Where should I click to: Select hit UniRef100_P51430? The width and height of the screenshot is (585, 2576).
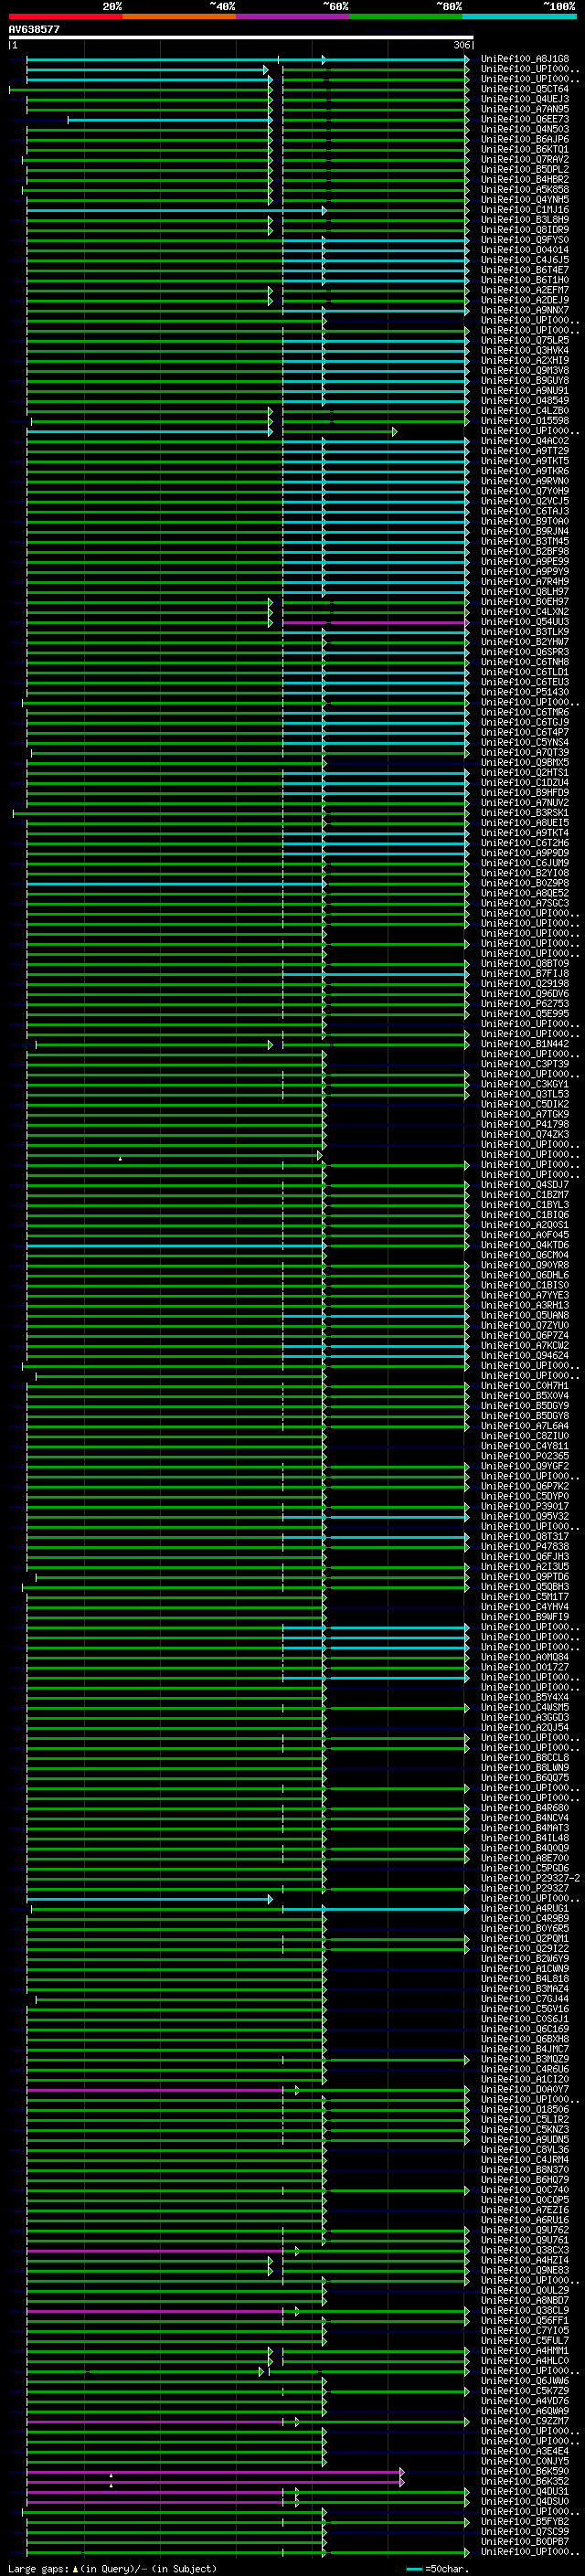click(525, 692)
